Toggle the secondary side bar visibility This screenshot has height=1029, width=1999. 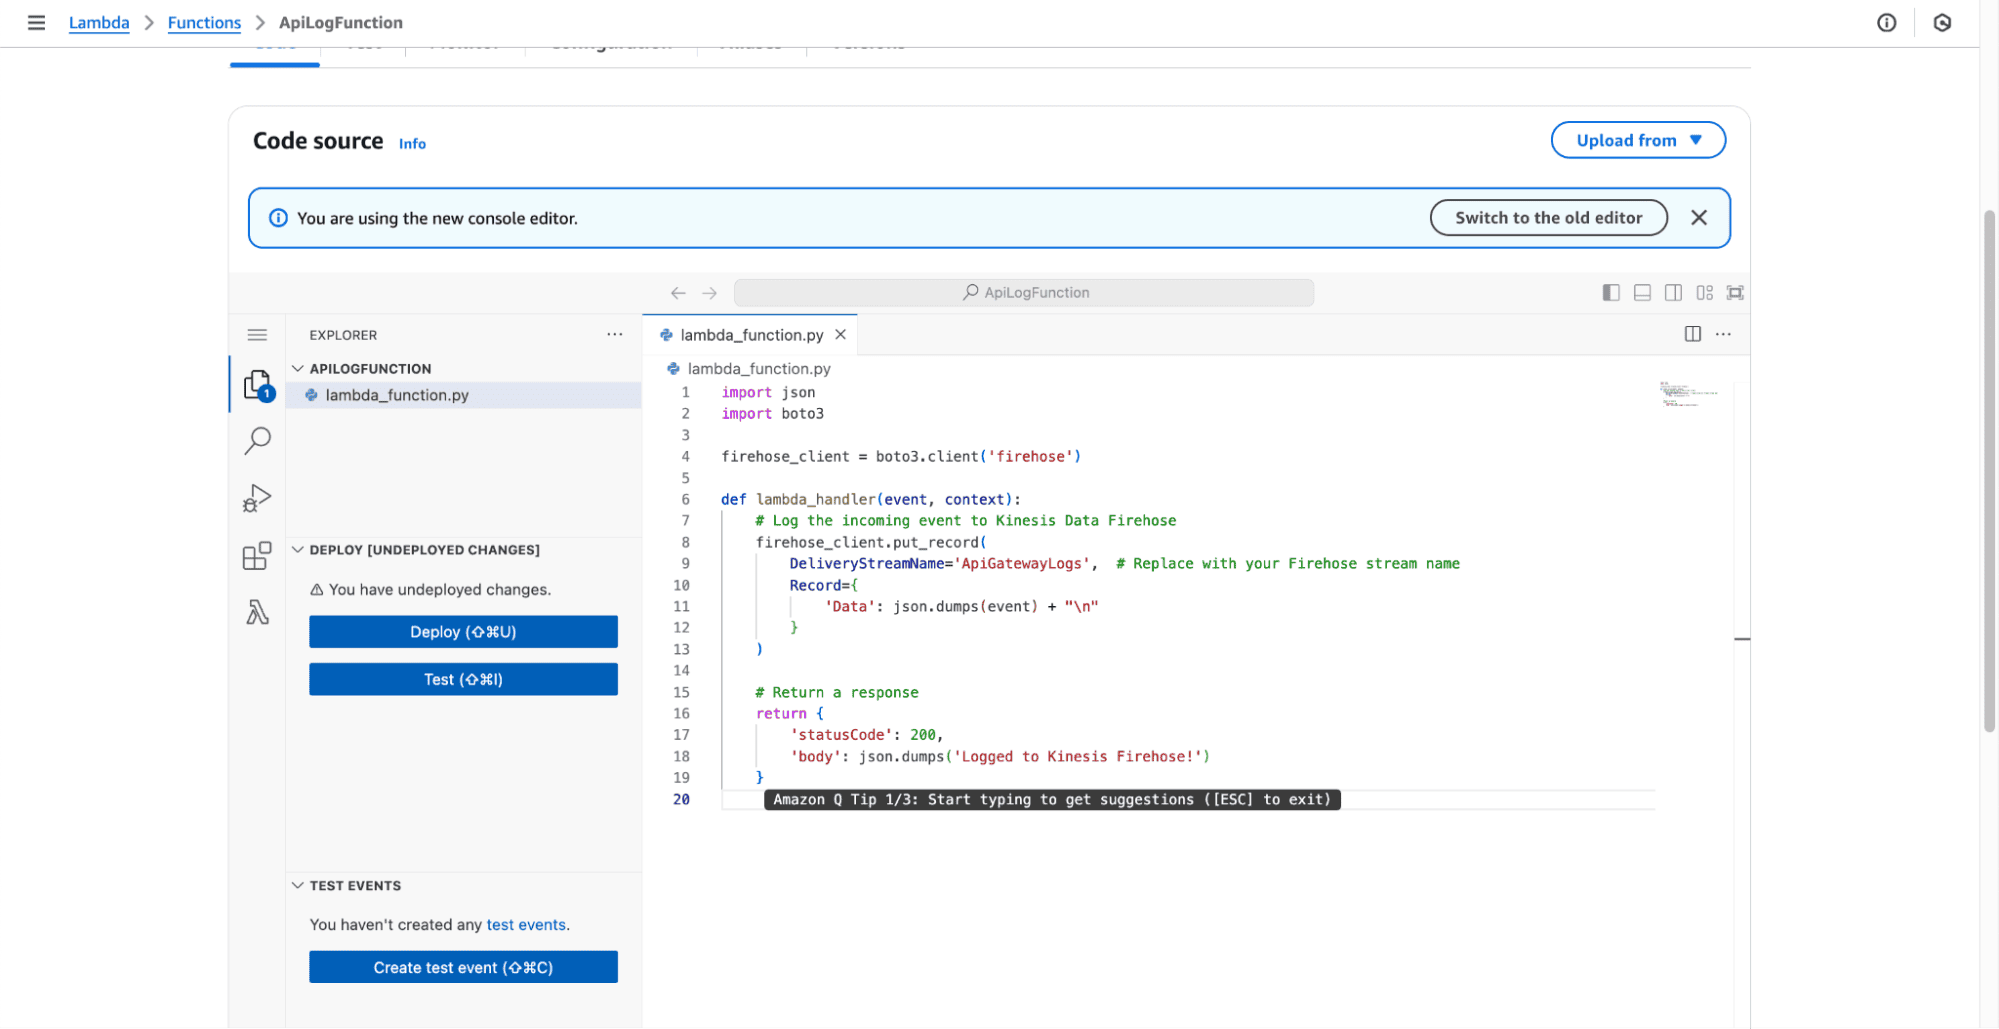coord(1673,292)
